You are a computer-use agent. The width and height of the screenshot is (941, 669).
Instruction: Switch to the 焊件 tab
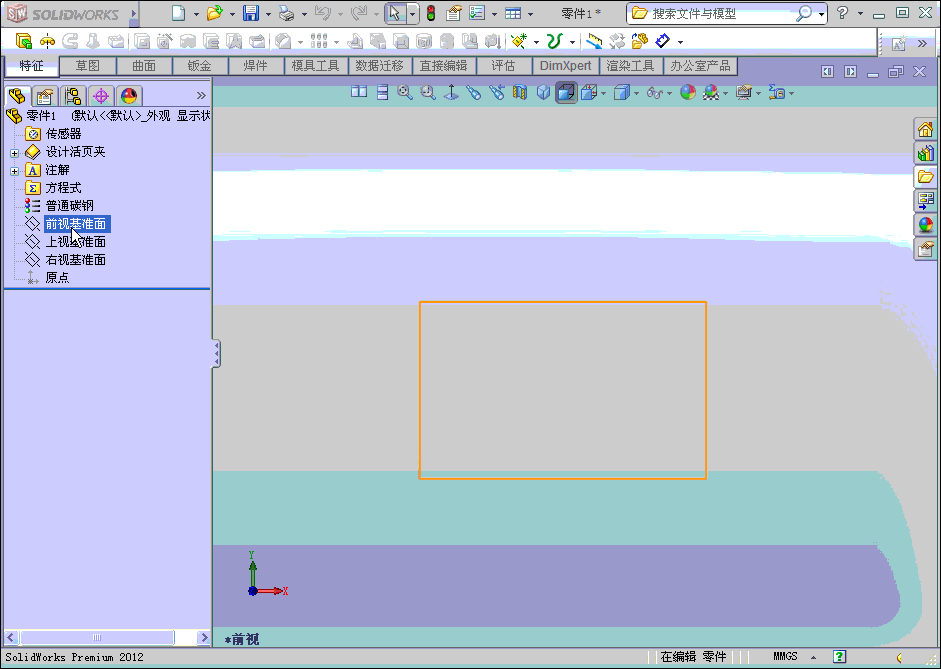pos(256,66)
